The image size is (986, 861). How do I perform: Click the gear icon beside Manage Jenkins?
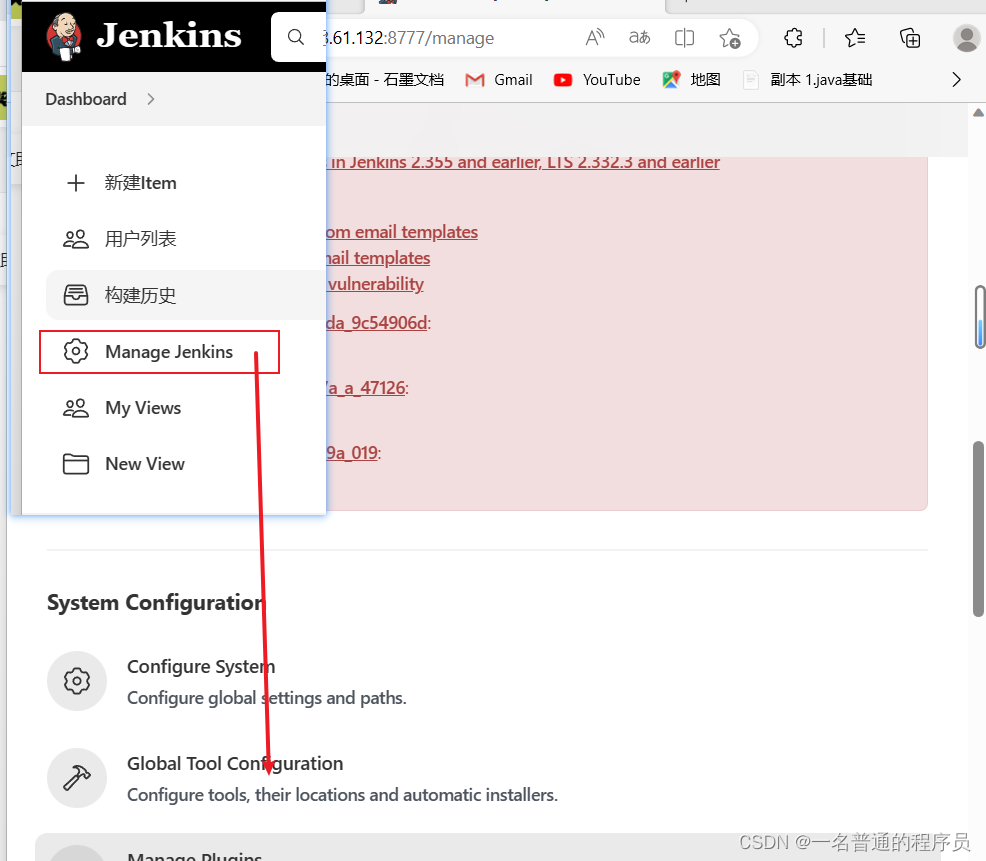(76, 352)
